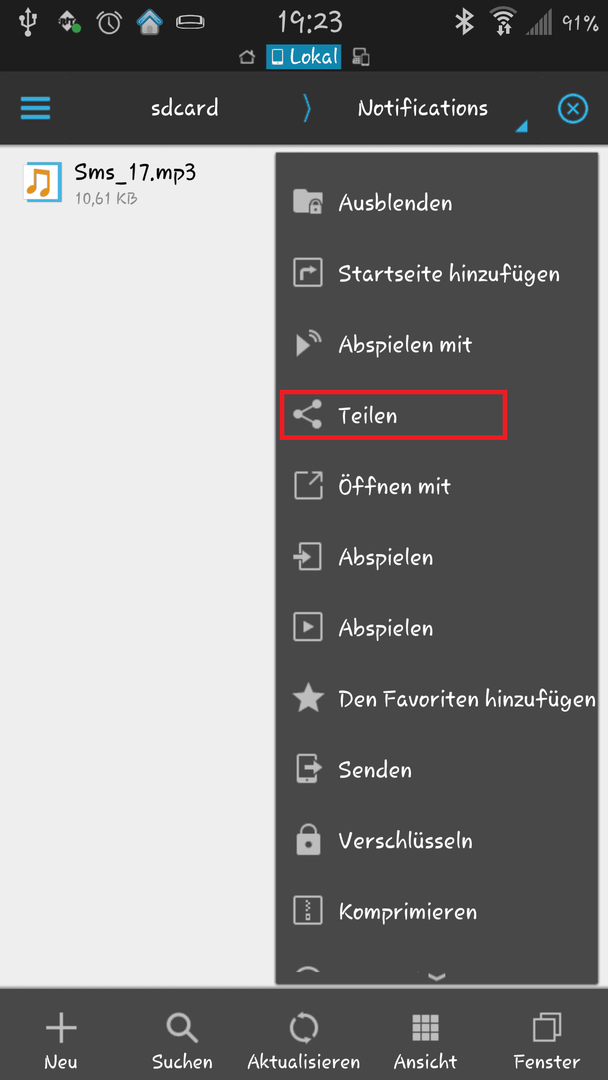Choose Startseite hinzufügen menu entry

coord(436,274)
